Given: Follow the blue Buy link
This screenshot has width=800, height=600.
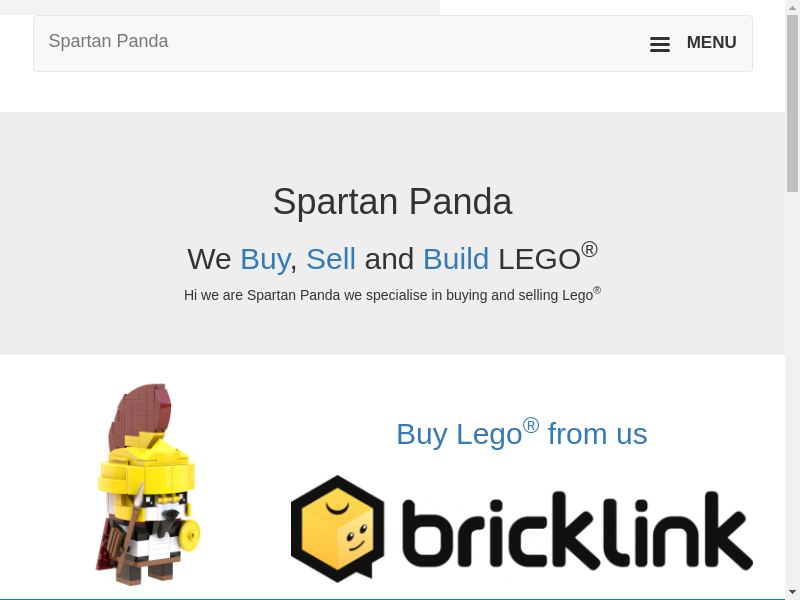Looking at the screenshot, I should [265, 259].
